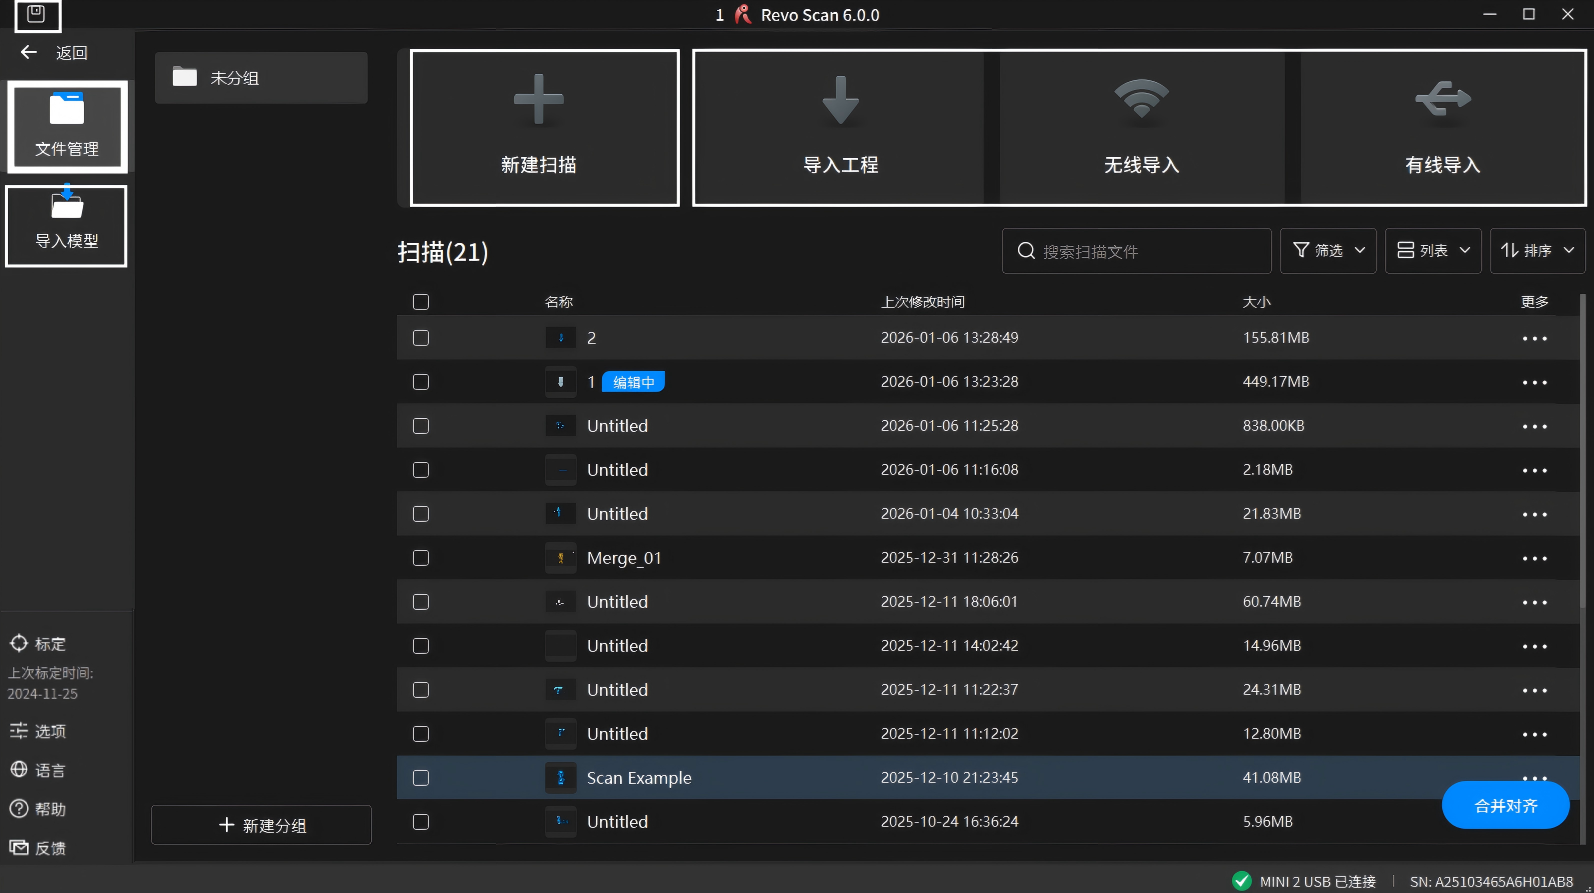The height and width of the screenshot is (893, 1594).
Task: Open the language globe icon
Action: click(19, 769)
